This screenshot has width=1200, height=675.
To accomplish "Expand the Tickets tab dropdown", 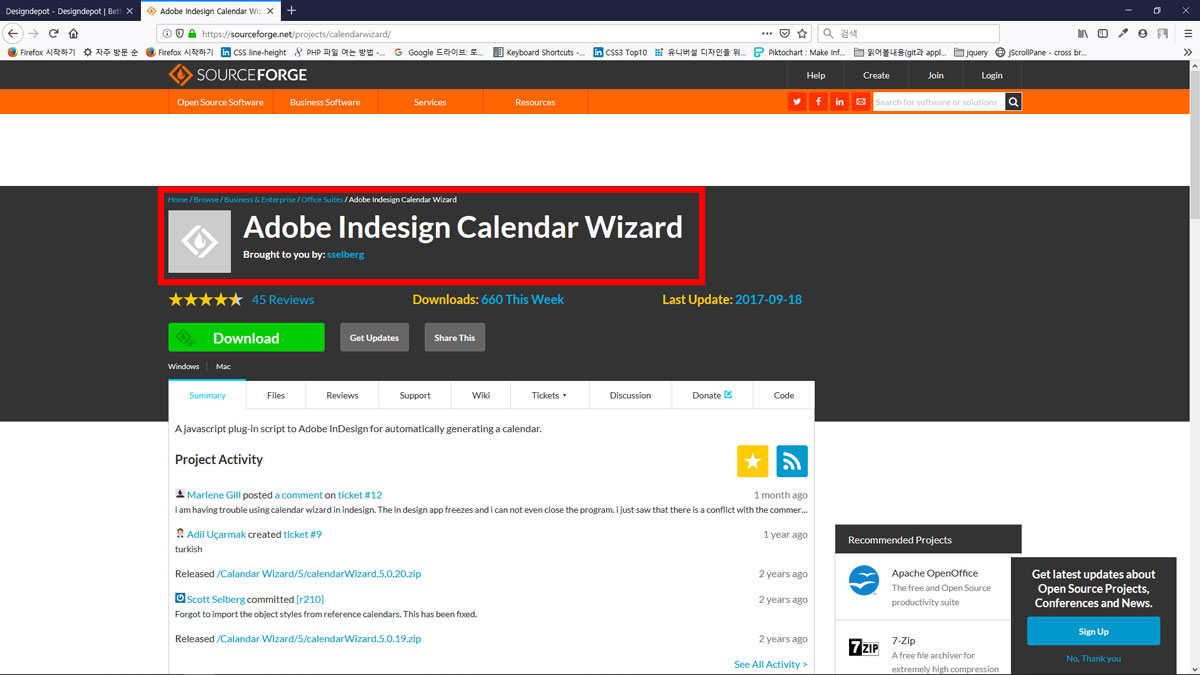I will click(x=549, y=395).
